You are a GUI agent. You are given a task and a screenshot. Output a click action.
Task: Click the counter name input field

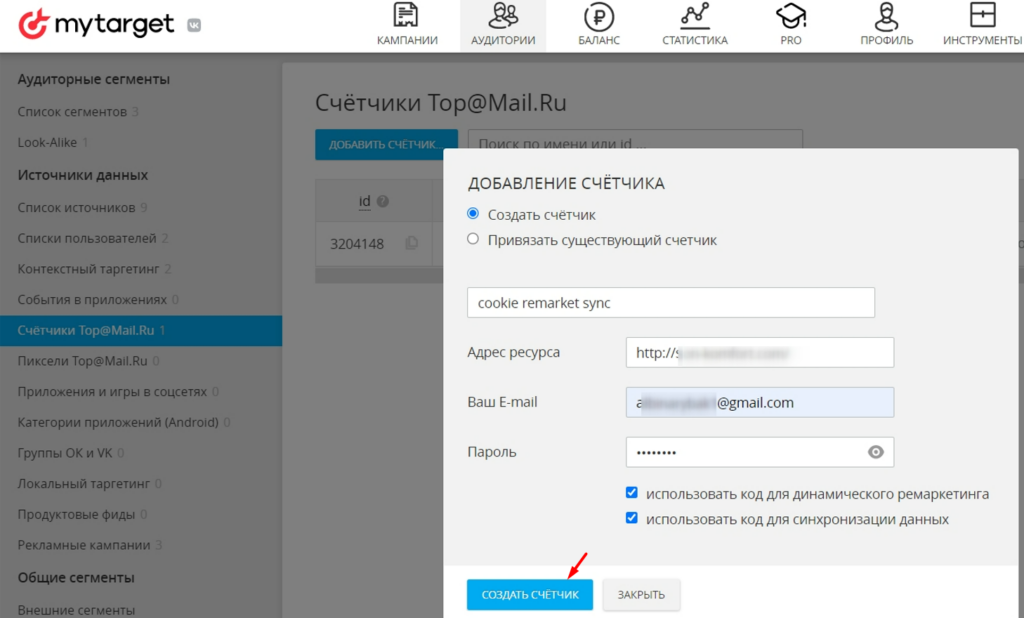click(670, 302)
